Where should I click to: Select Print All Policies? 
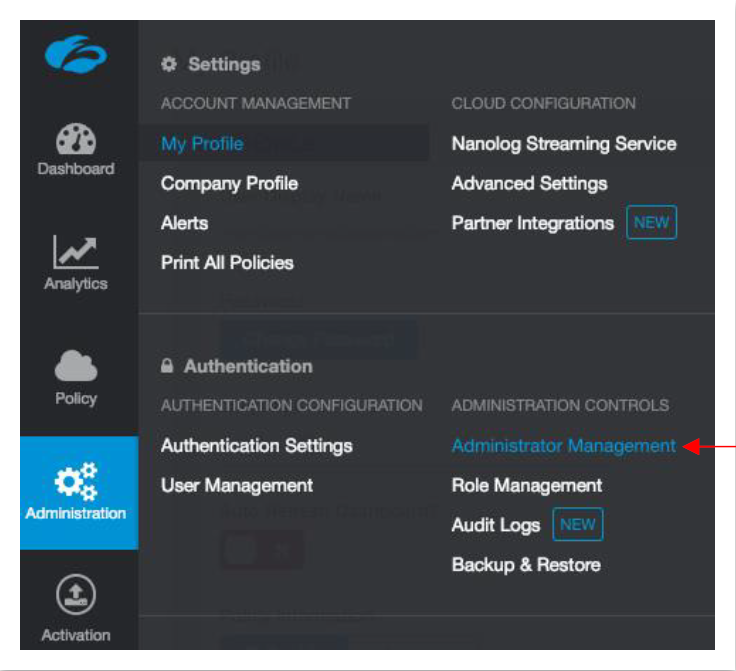click(227, 263)
